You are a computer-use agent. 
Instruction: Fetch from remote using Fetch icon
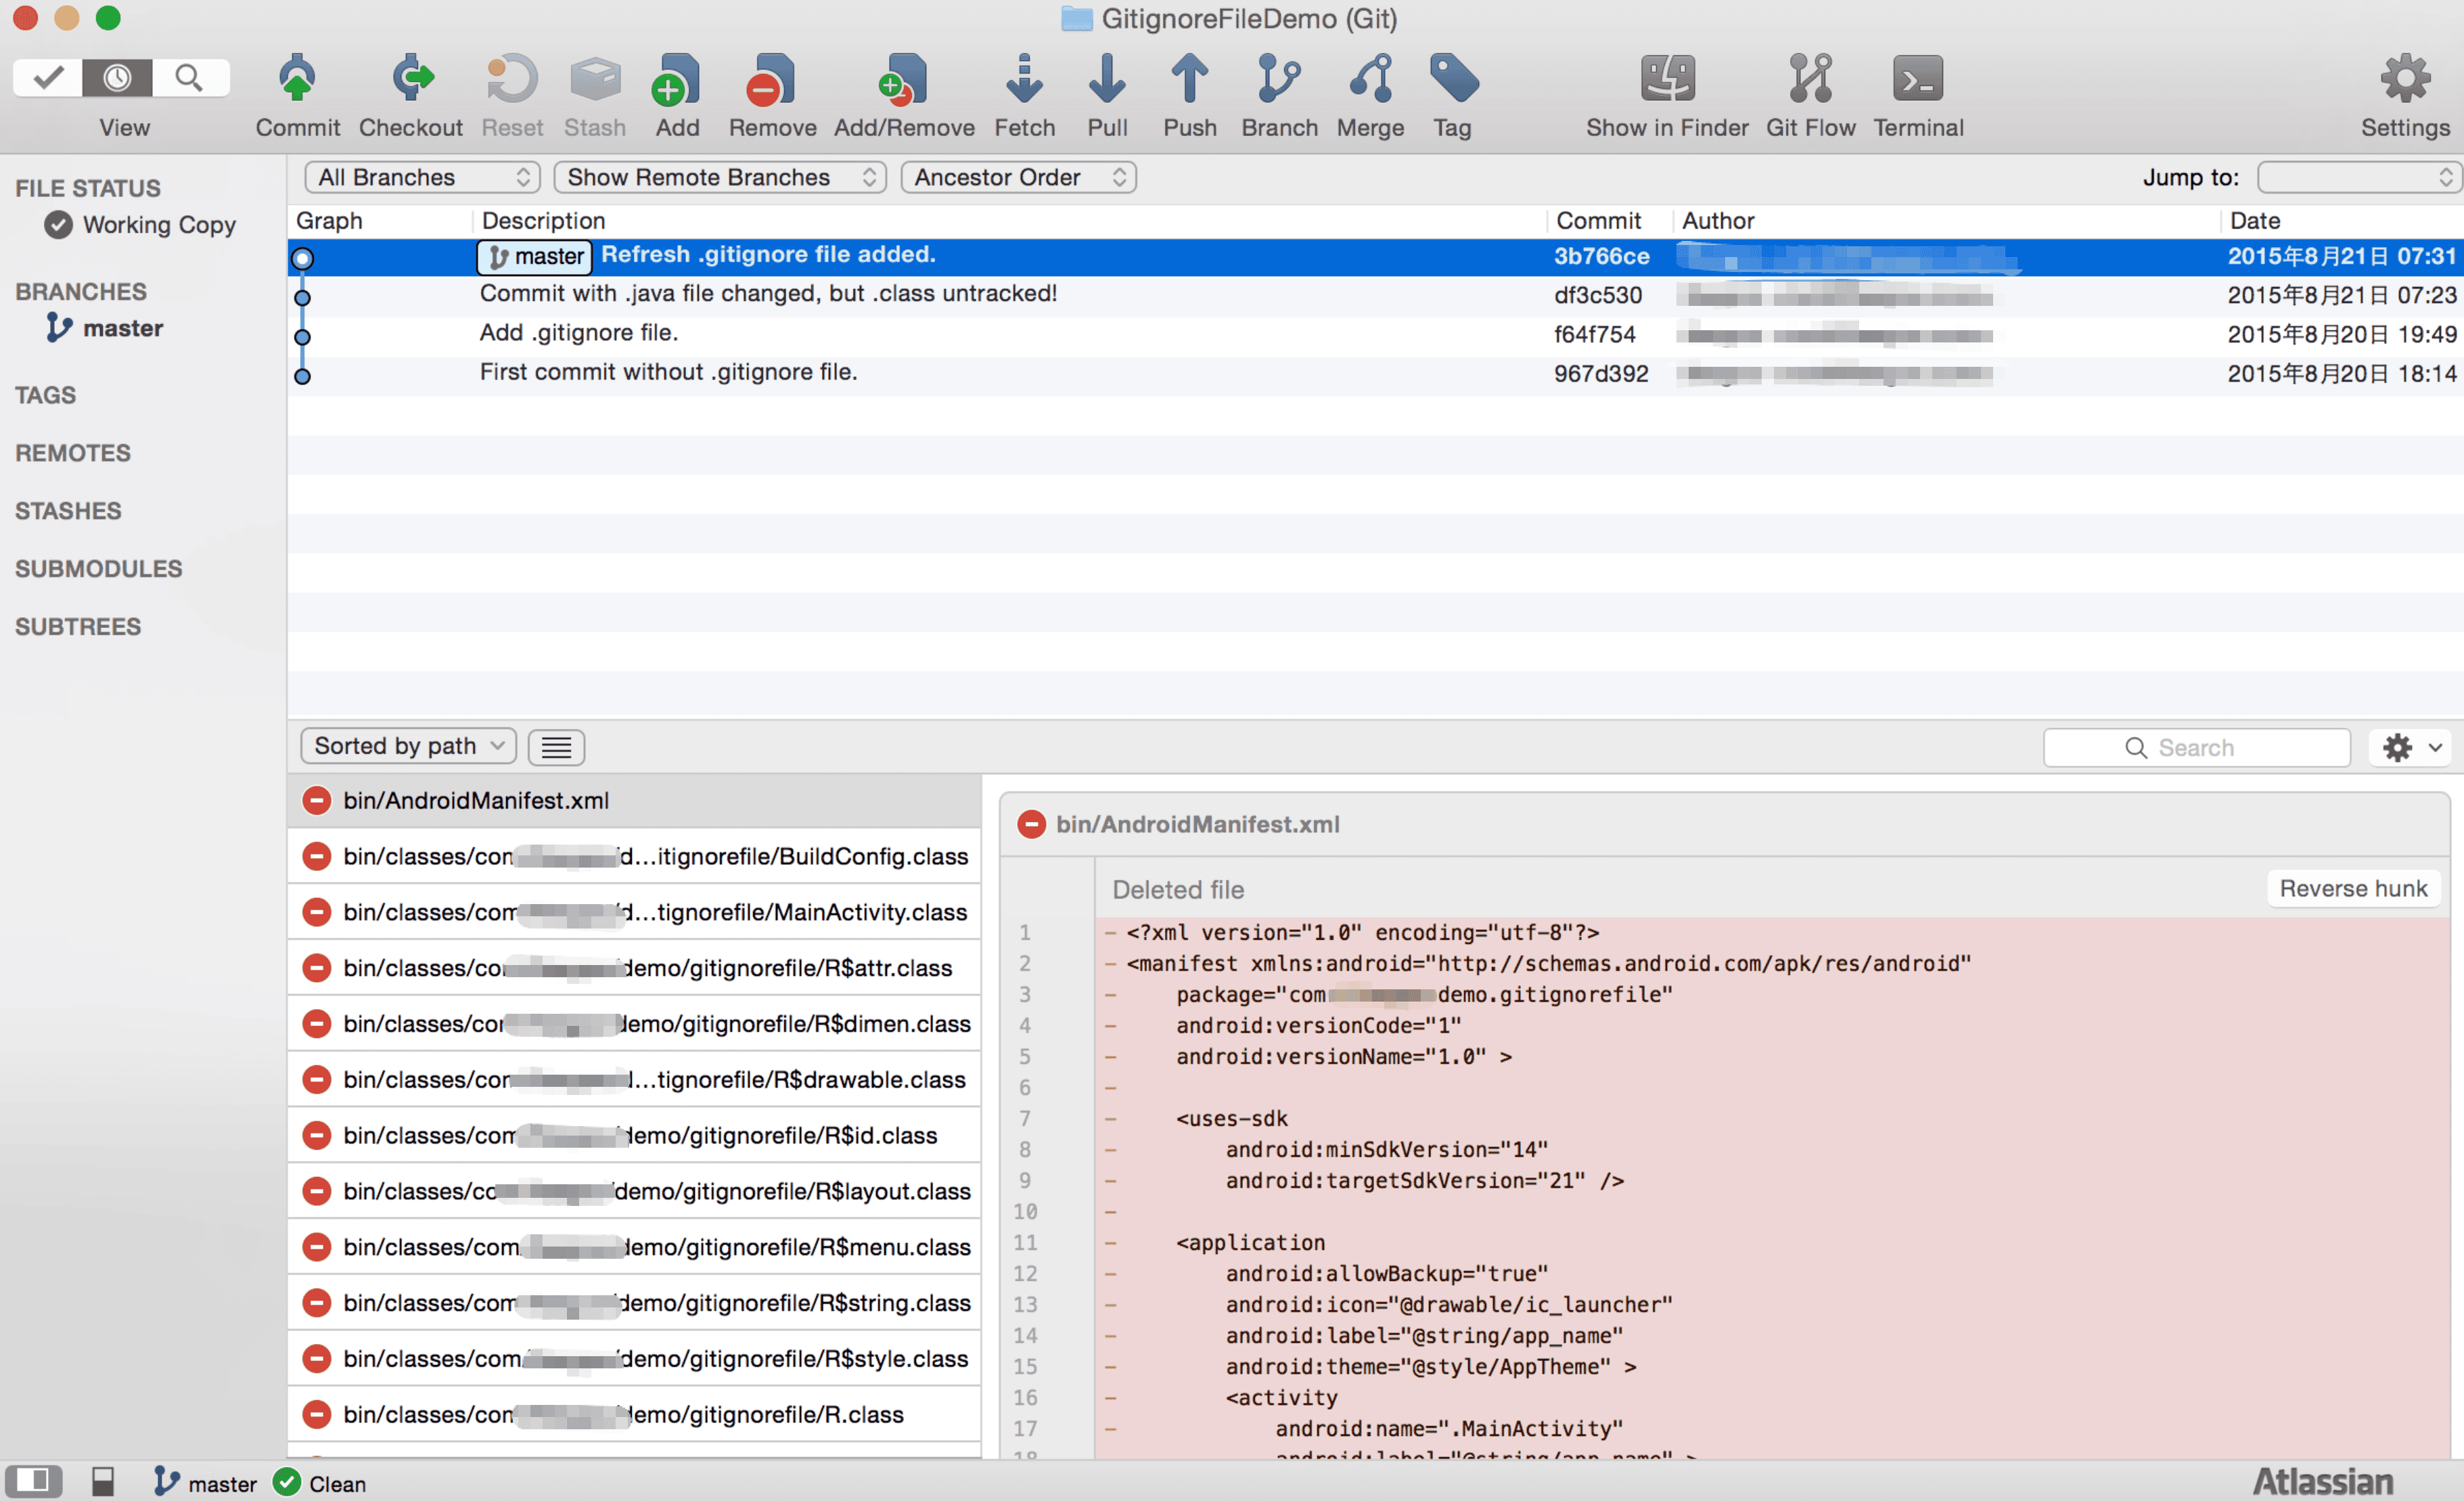(1024, 79)
